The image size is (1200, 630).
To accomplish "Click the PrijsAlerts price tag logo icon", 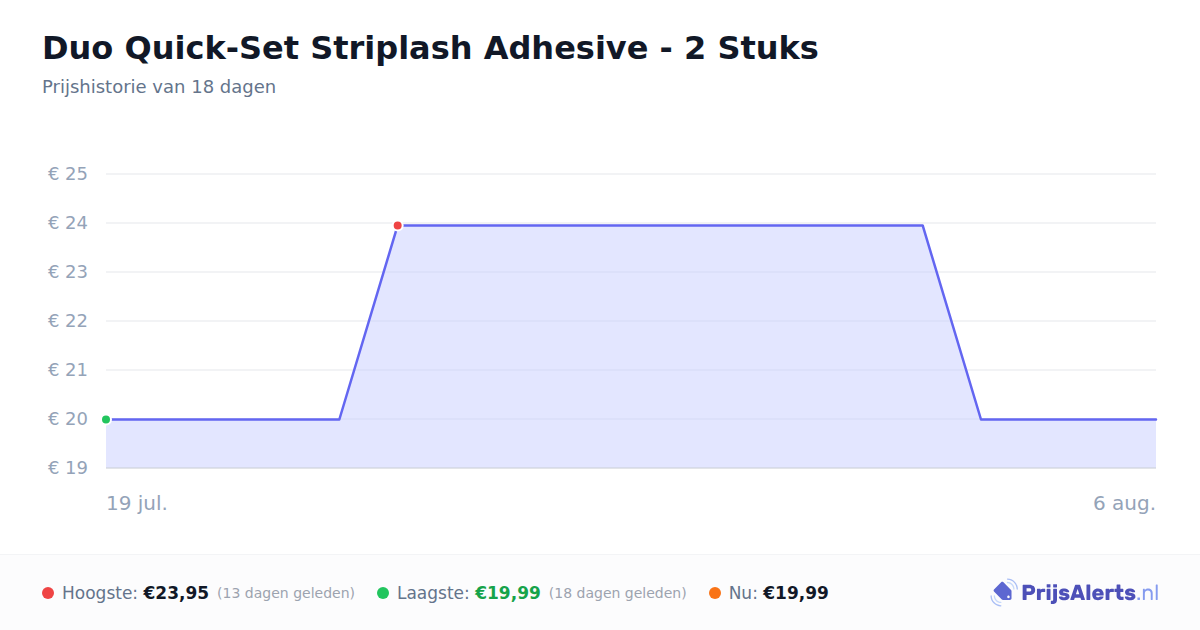I will [x=1003, y=593].
